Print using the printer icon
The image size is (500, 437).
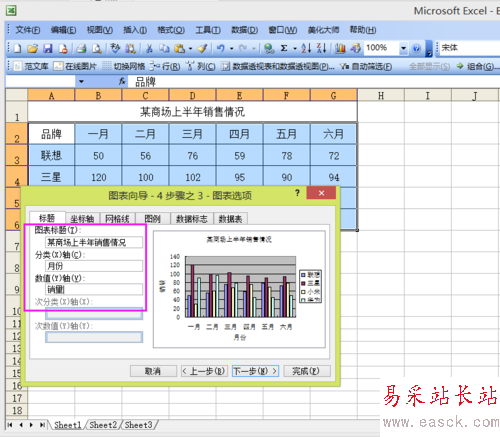(x=81, y=49)
